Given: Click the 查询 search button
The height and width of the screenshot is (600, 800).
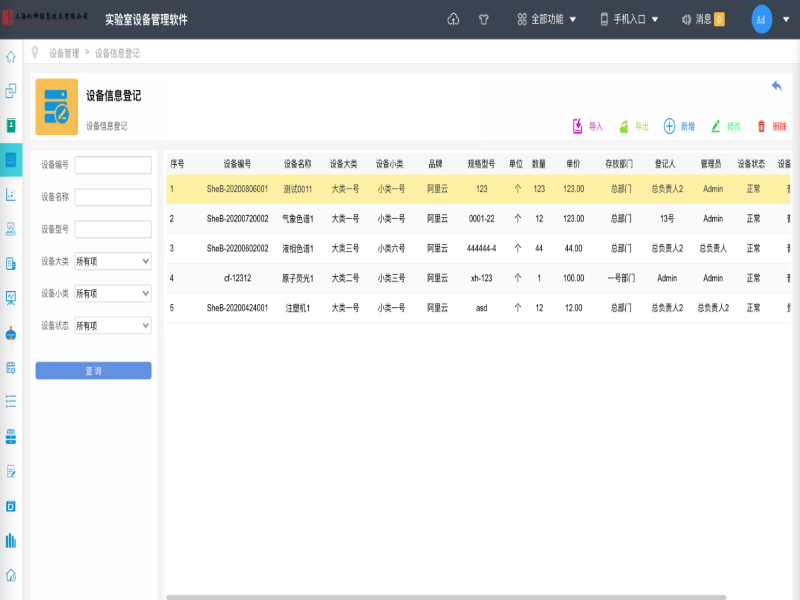Looking at the screenshot, I should coord(93,371).
